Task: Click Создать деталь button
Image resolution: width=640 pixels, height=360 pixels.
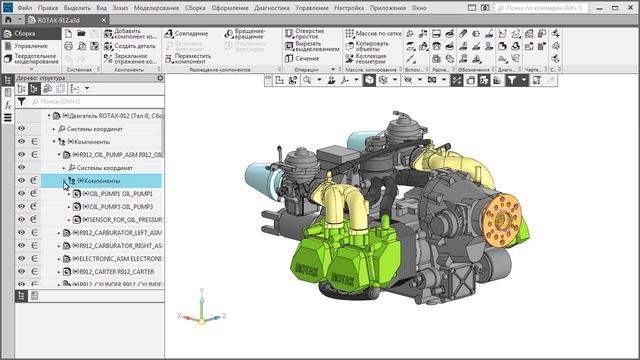Action: pyautogui.click(x=130, y=46)
